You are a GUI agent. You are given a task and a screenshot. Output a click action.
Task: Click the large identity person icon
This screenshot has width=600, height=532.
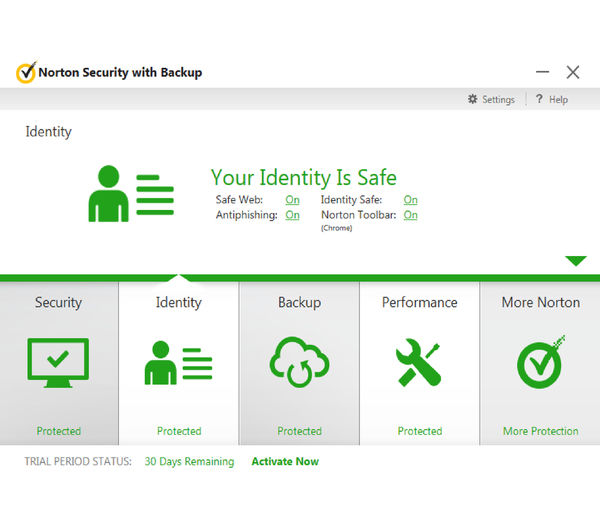(131, 194)
